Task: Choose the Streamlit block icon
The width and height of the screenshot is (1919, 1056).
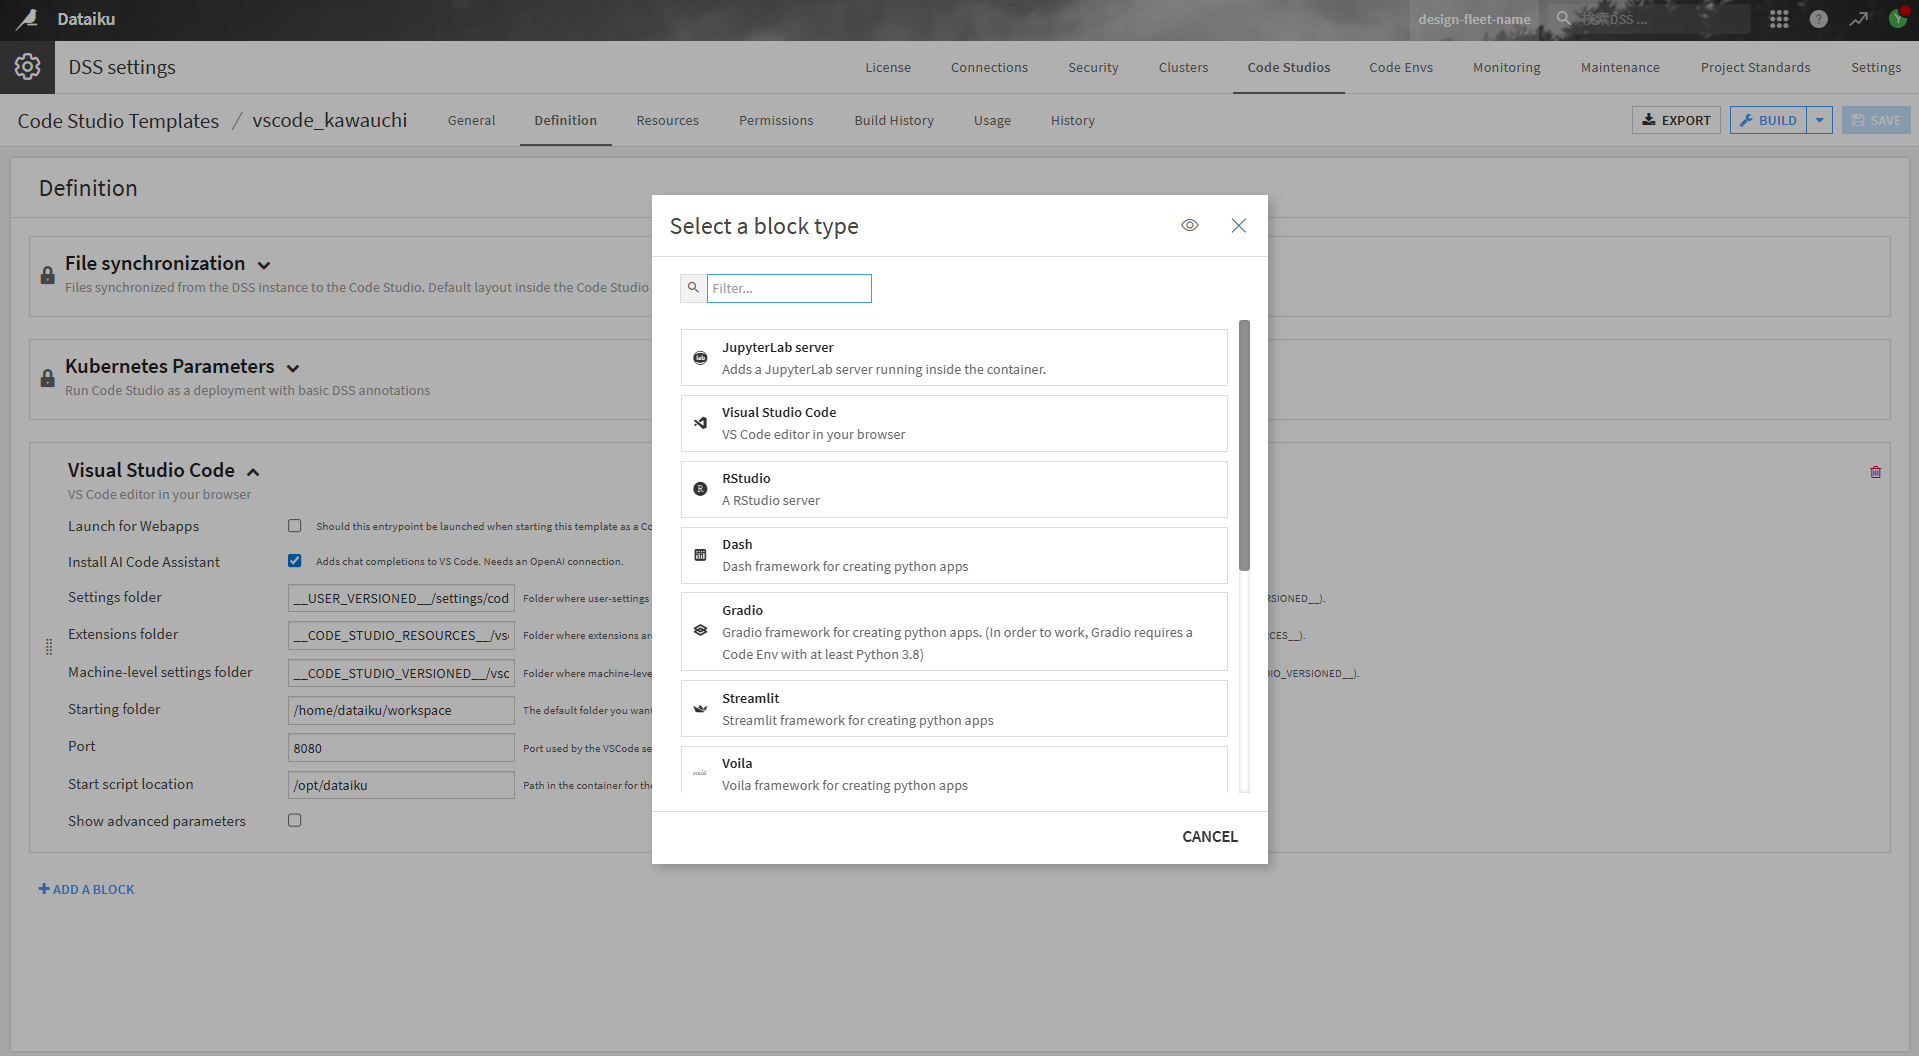Action: (700, 709)
